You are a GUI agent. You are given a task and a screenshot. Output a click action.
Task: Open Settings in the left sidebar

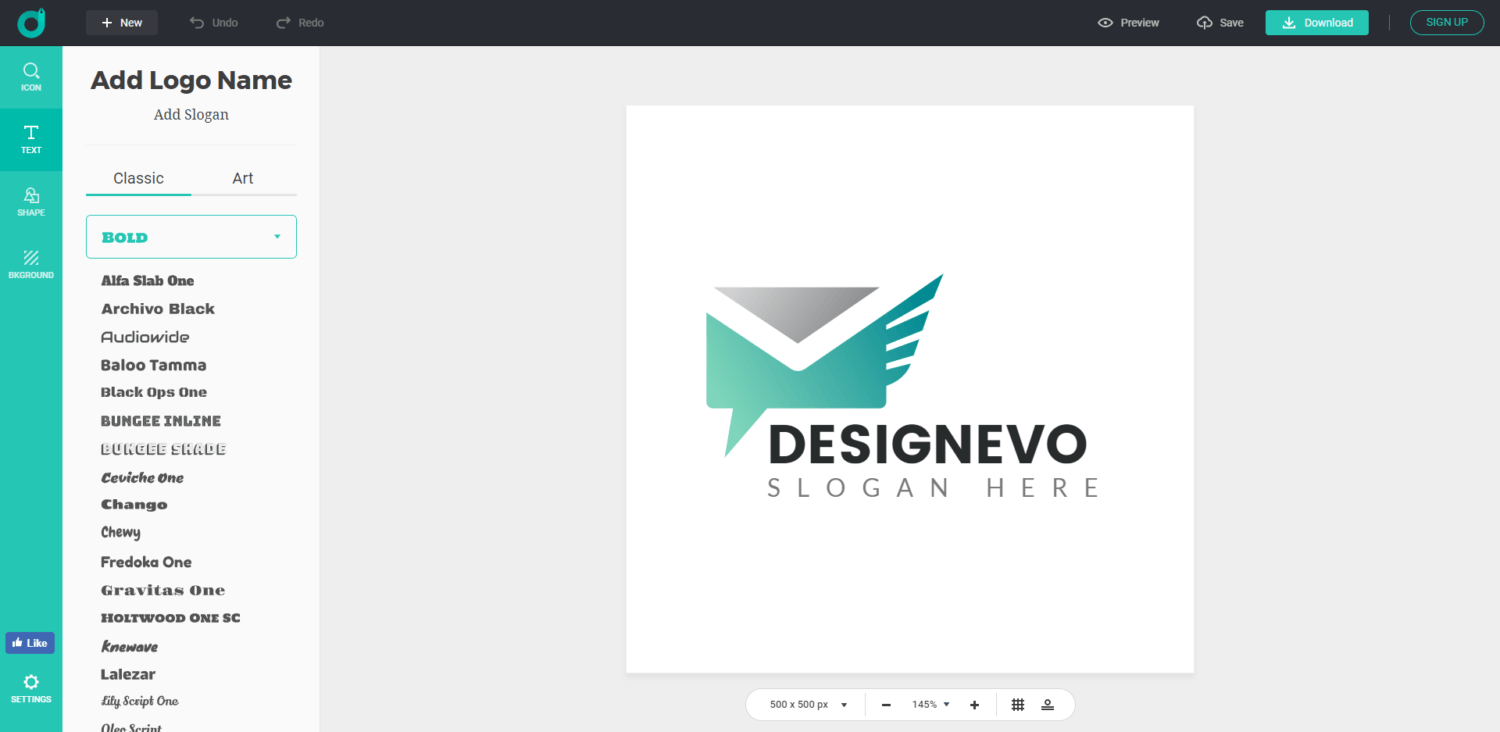coord(31,688)
